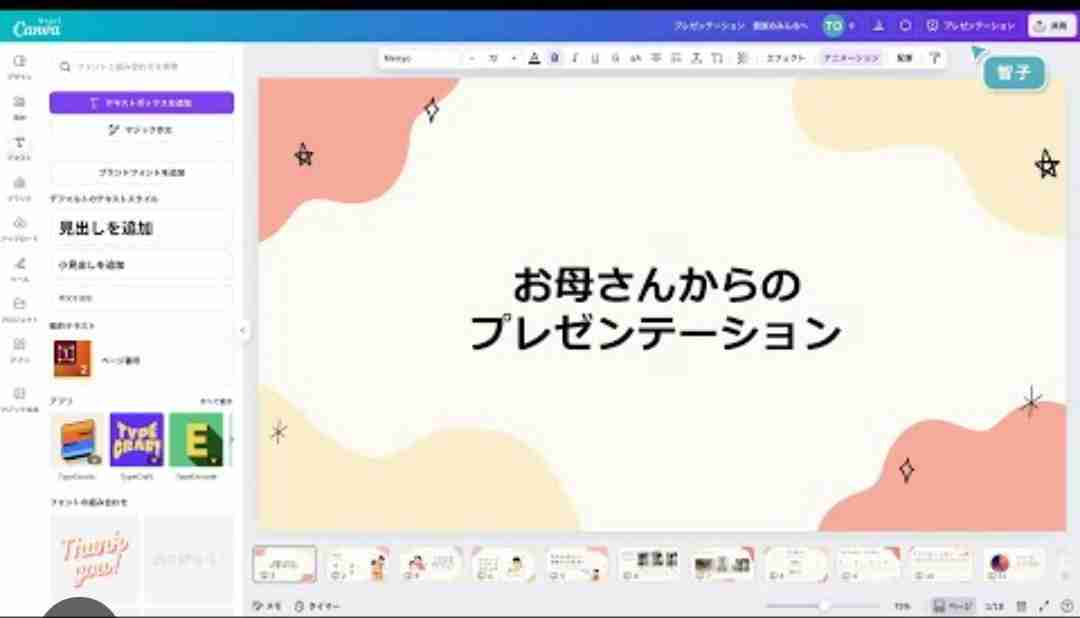The image size is (1080, 618).
Task: Open the font family dropdown
Action: tap(420, 59)
